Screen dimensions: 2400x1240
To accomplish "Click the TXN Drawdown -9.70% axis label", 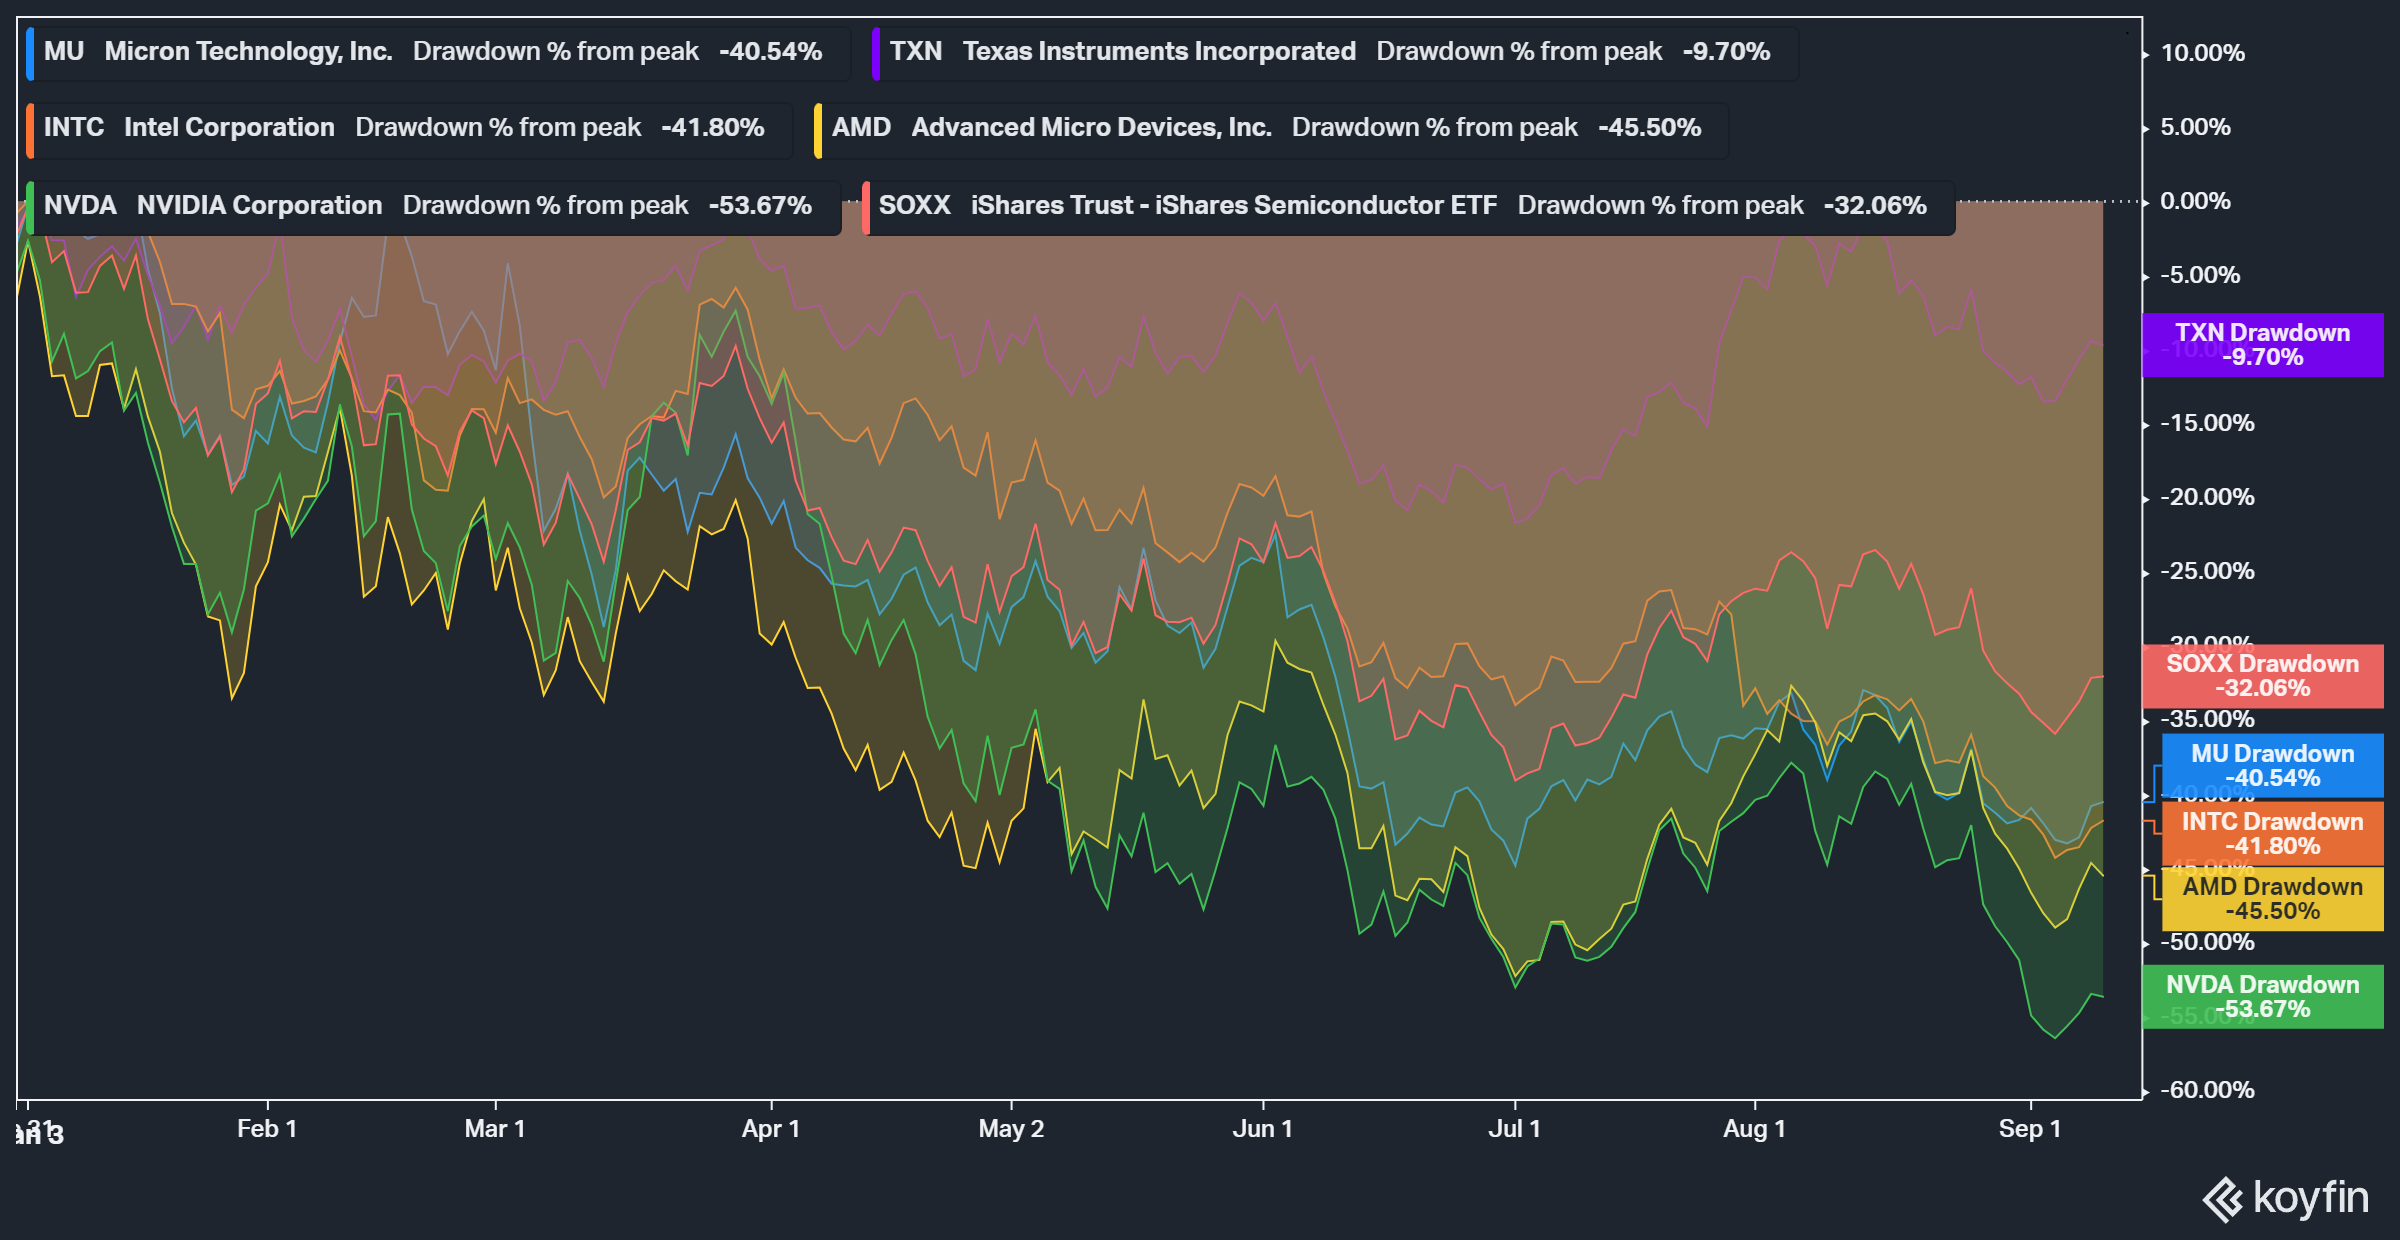I will click(2262, 345).
